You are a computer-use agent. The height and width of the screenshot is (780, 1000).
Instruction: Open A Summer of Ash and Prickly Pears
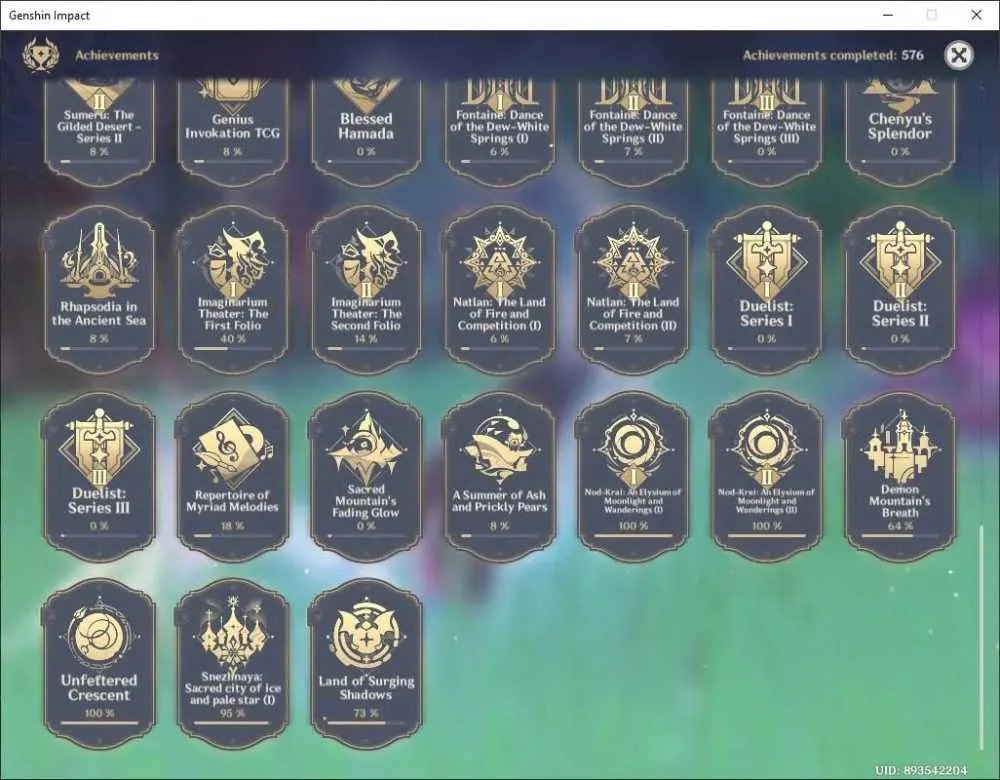499,477
